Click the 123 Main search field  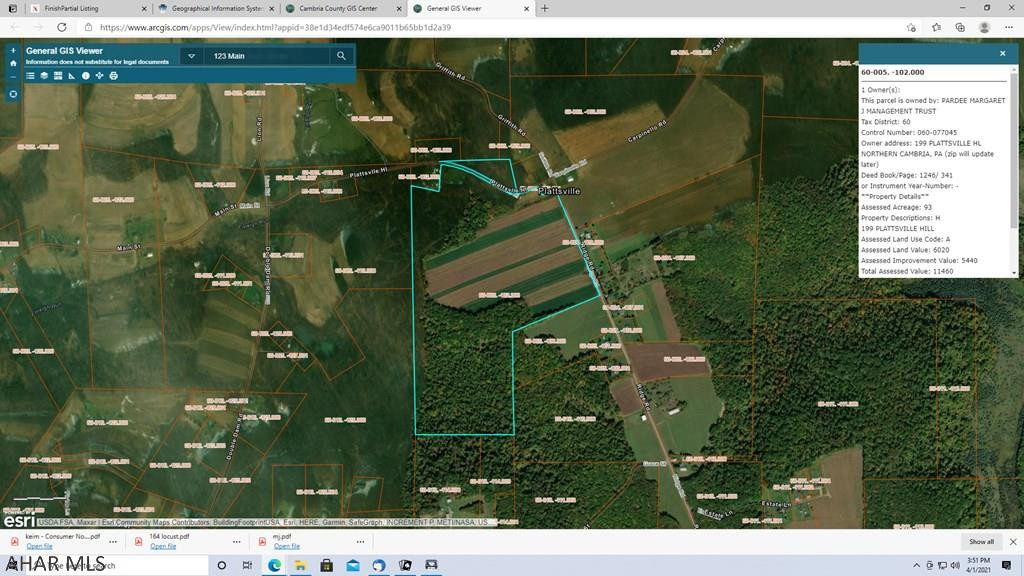(x=266, y=56)
